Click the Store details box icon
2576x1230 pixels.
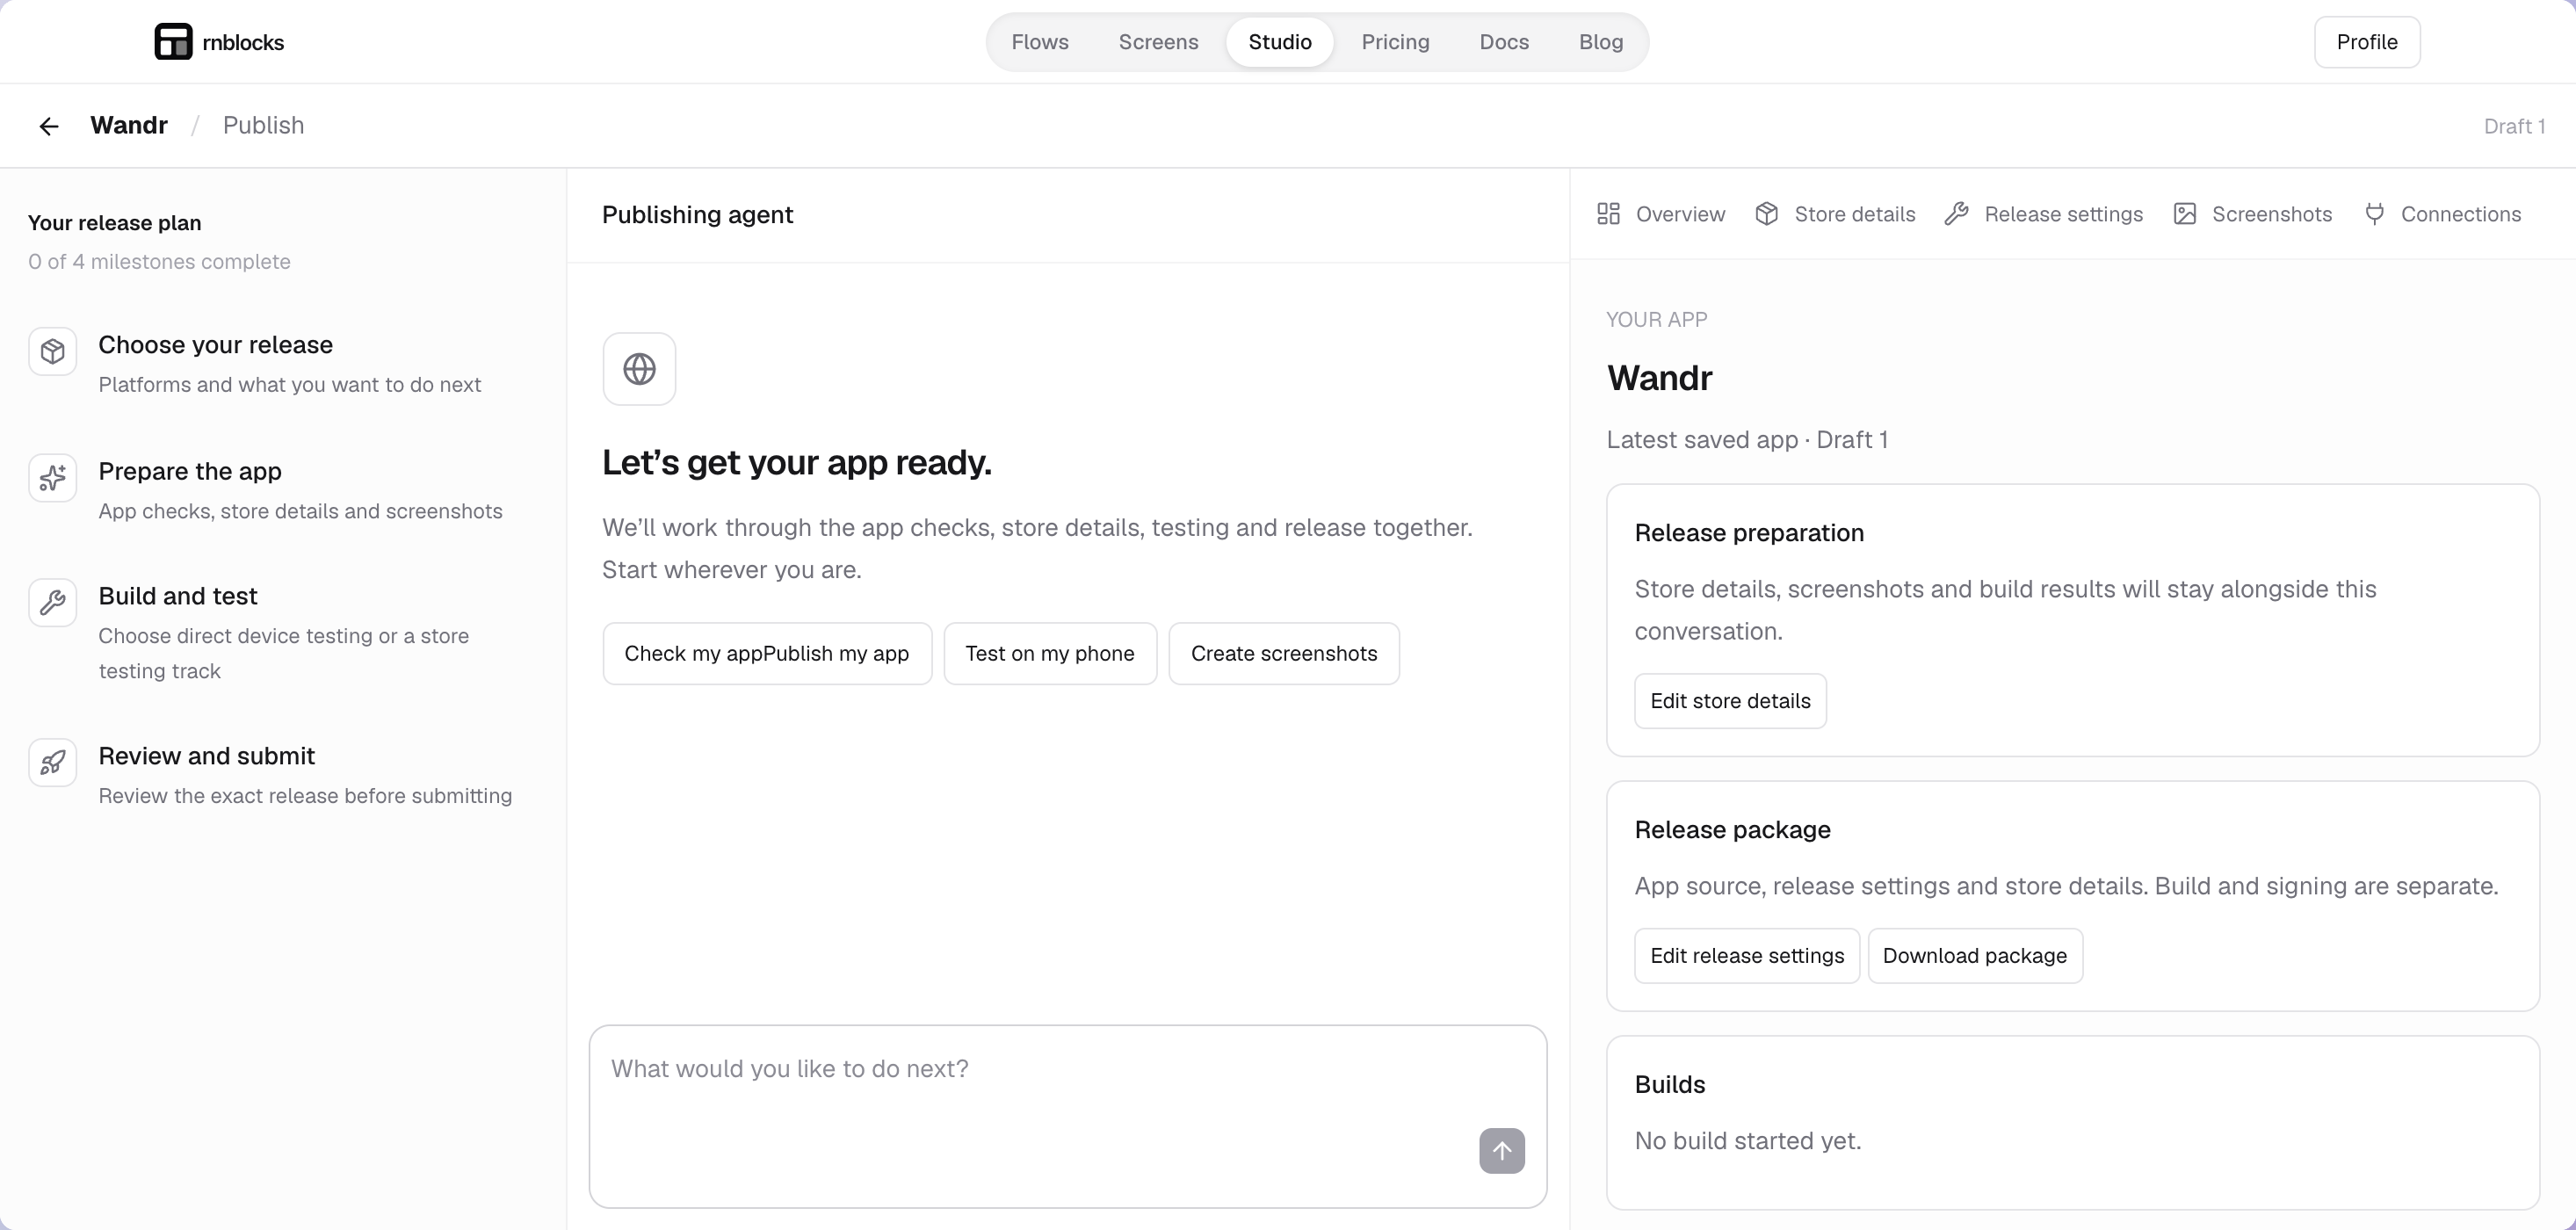(1767, 214)
